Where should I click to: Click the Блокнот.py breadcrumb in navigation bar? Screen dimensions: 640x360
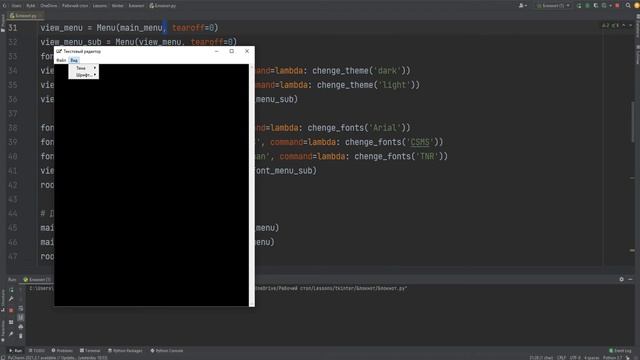click(x=163, y=6)
